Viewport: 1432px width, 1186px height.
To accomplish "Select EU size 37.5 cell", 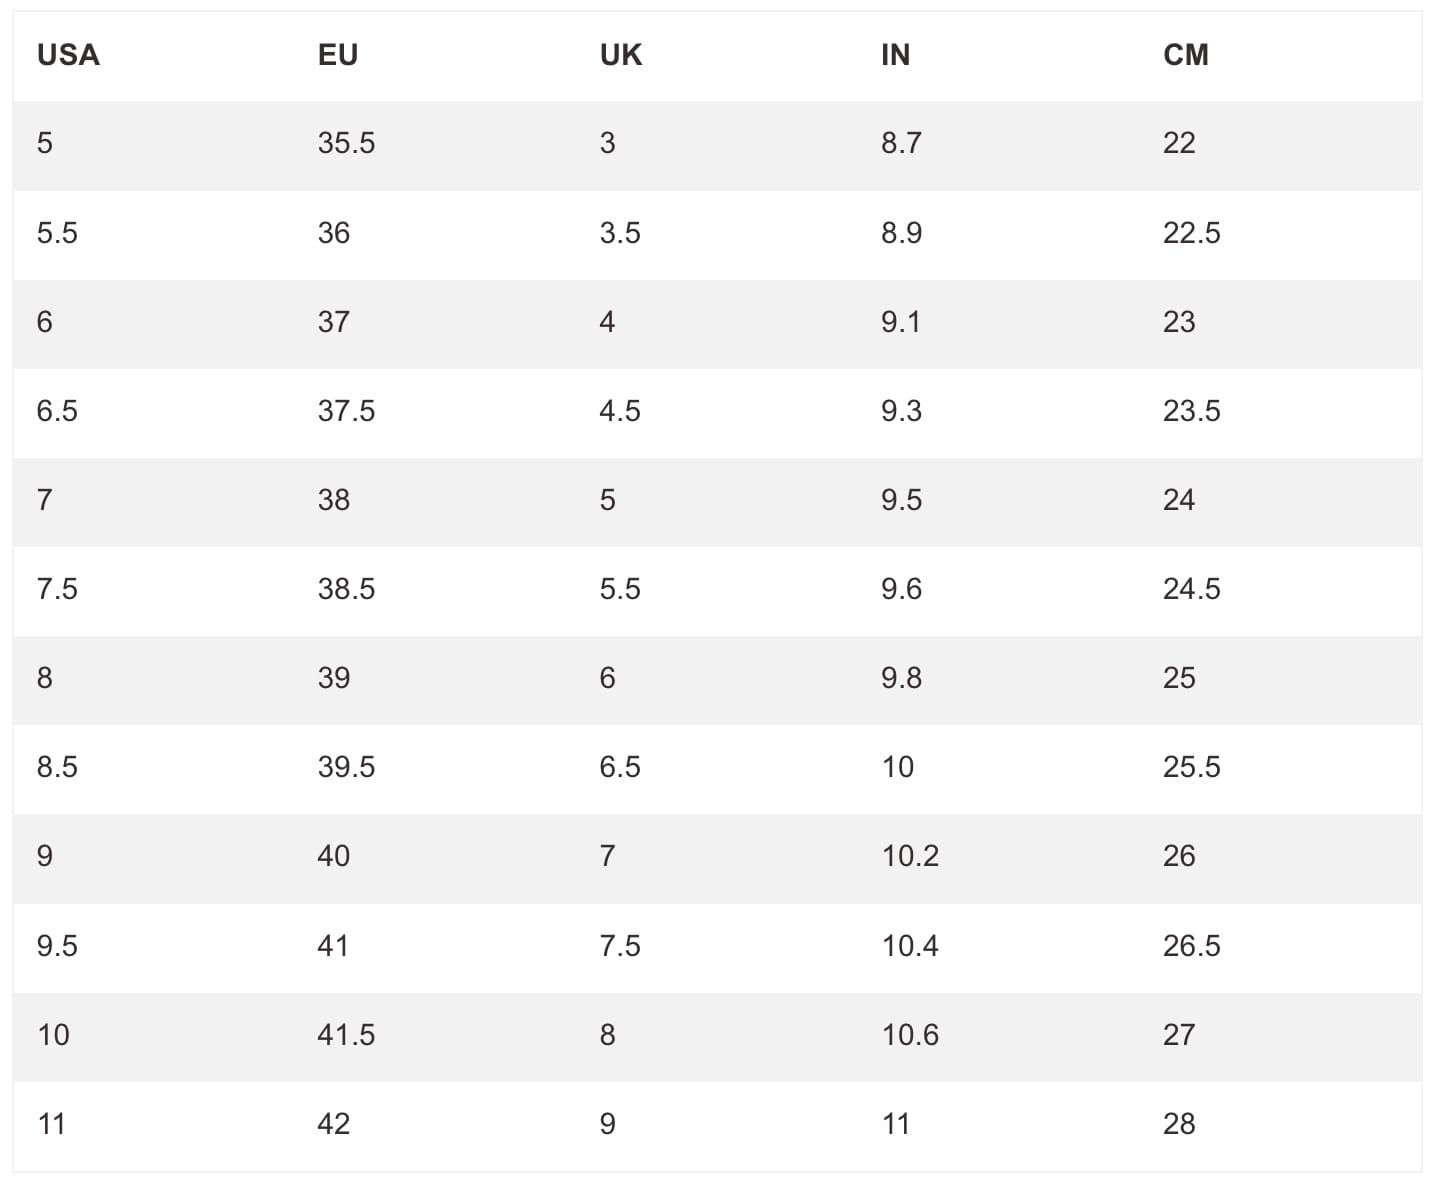I will click(346, 411).
